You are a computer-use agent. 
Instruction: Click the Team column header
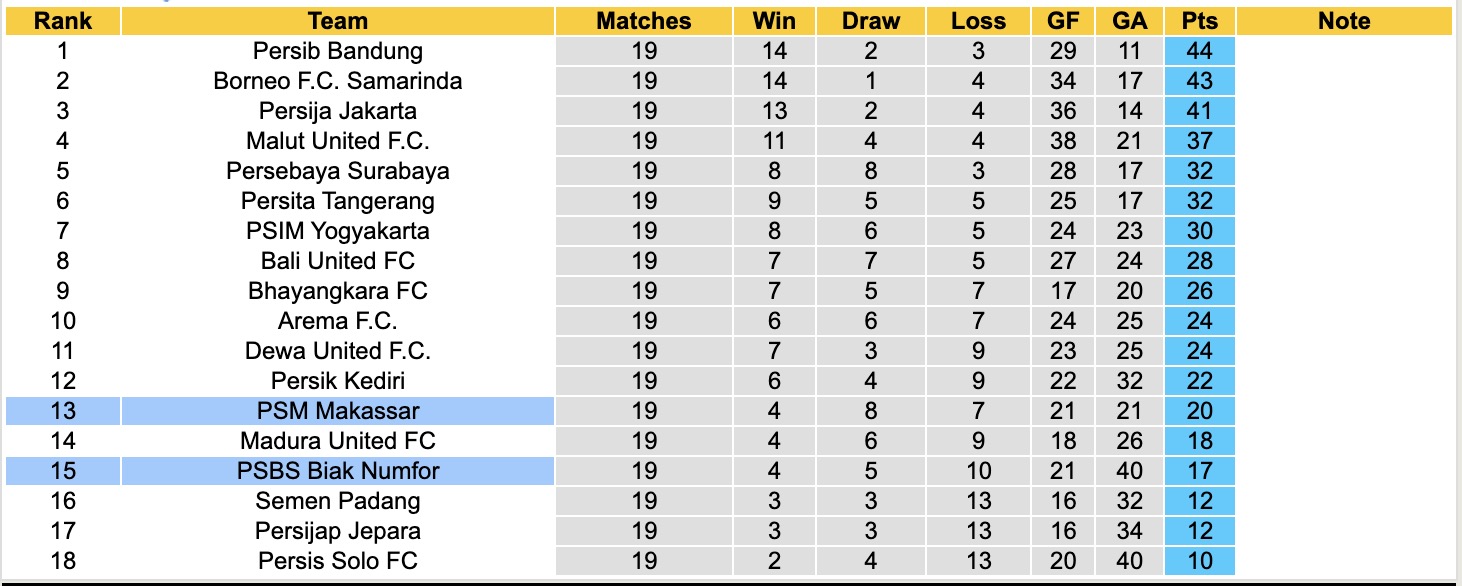coord(338,21)
